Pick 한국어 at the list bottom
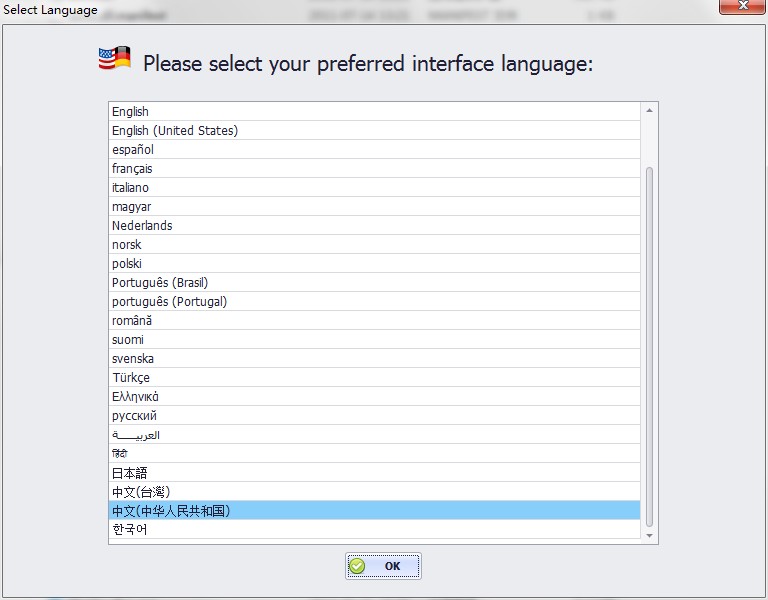Image resolution: width=768 pixels, height=600 pixels. coord(130,530)
